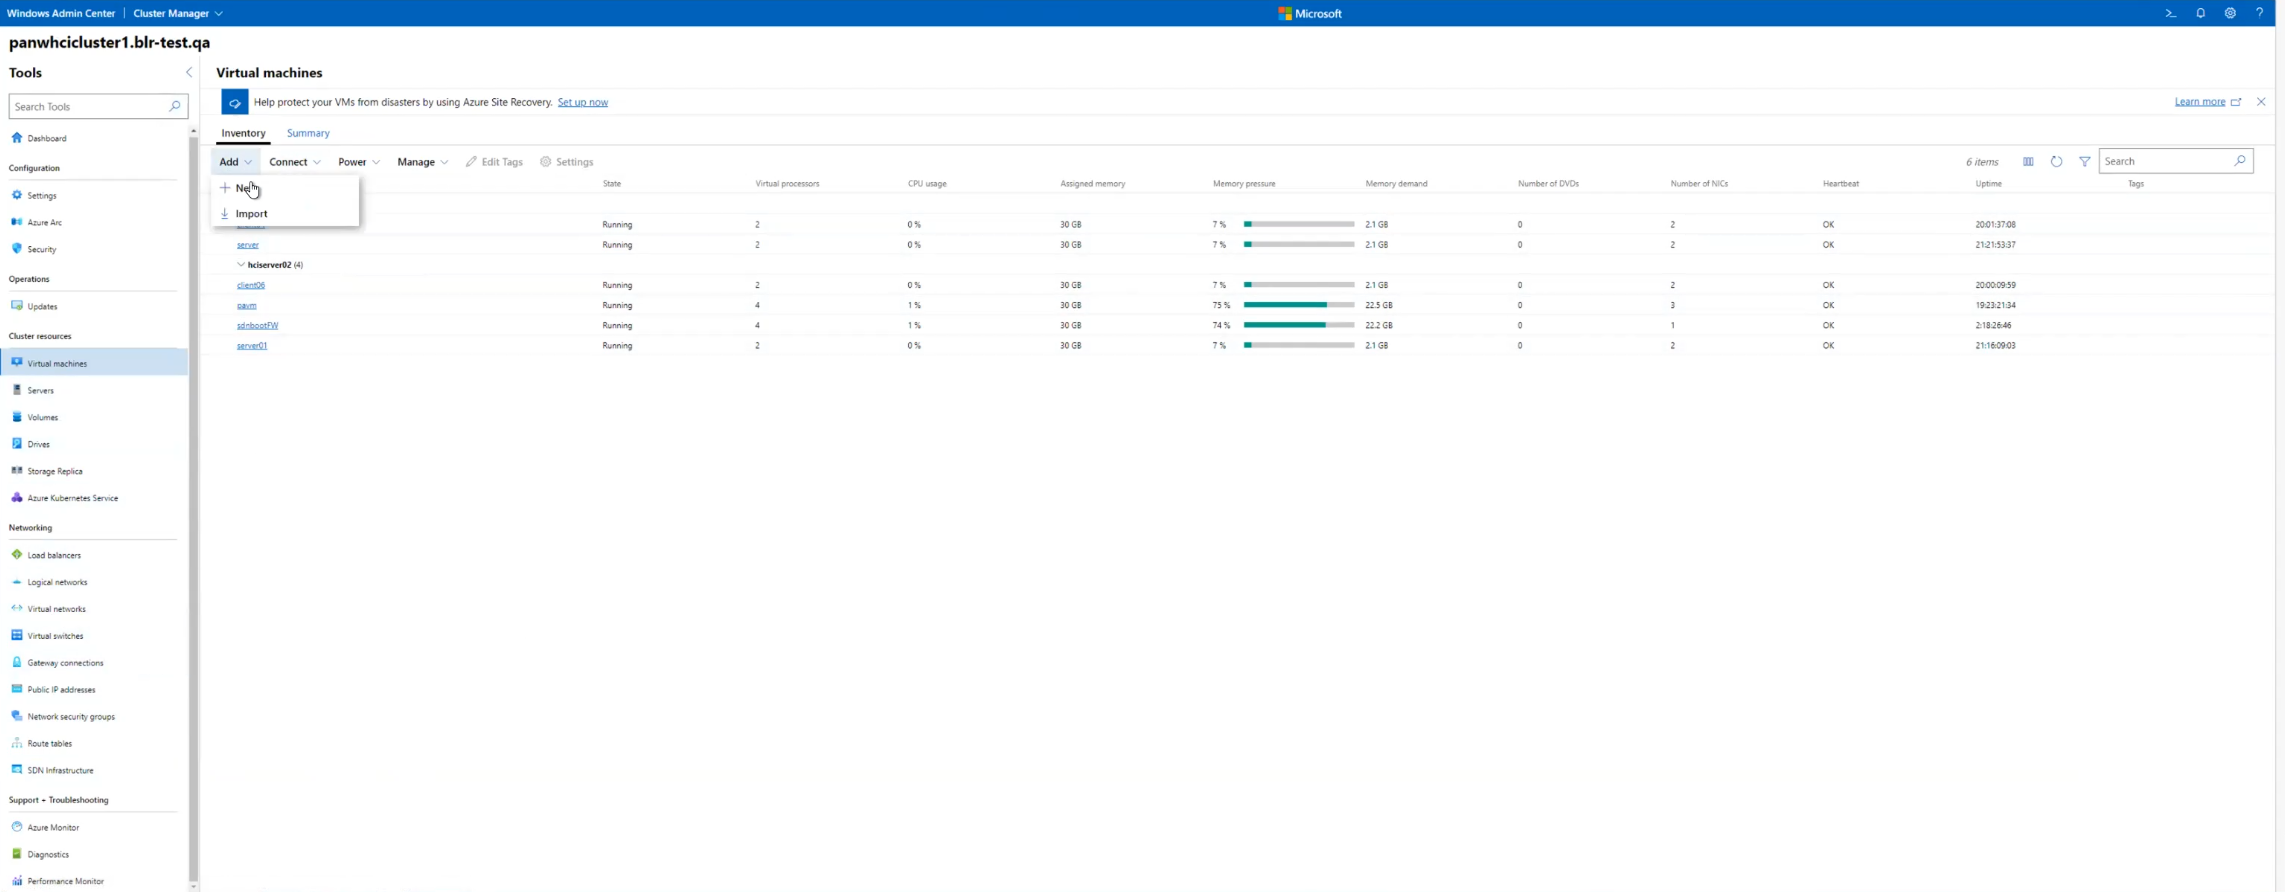
Task: Open the column chooser icon
Action: pos(2028,161)
